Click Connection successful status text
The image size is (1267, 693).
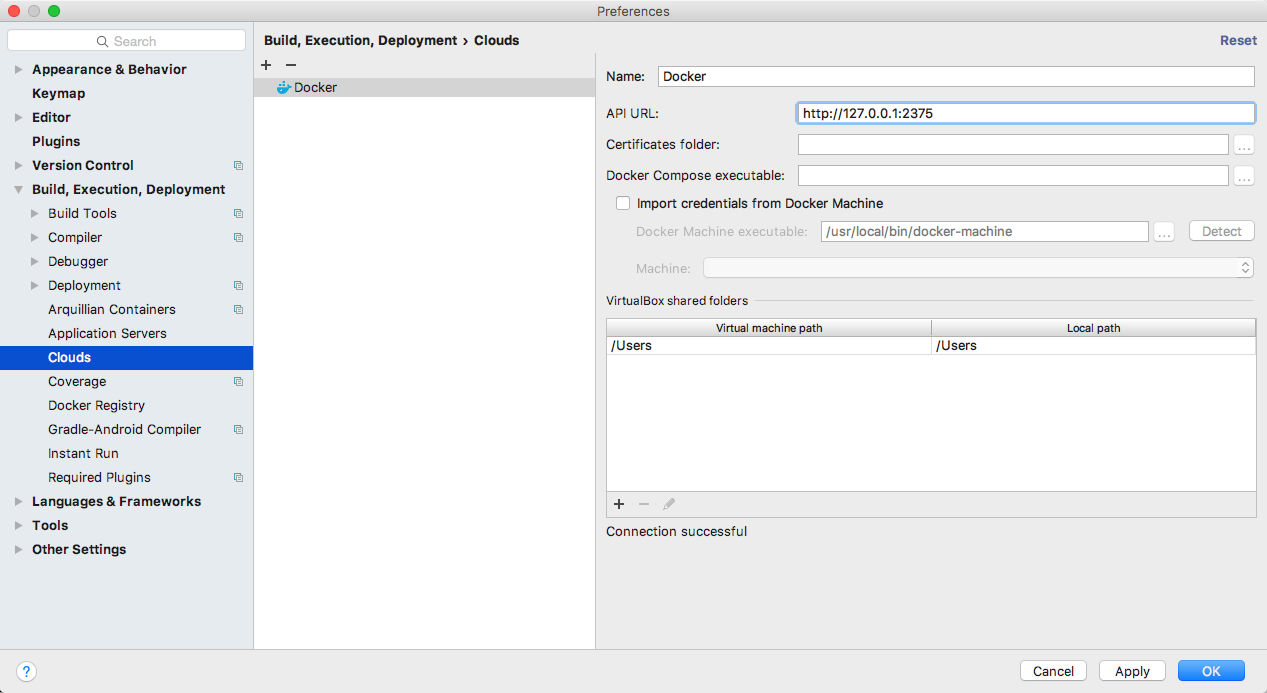[676, 531]
